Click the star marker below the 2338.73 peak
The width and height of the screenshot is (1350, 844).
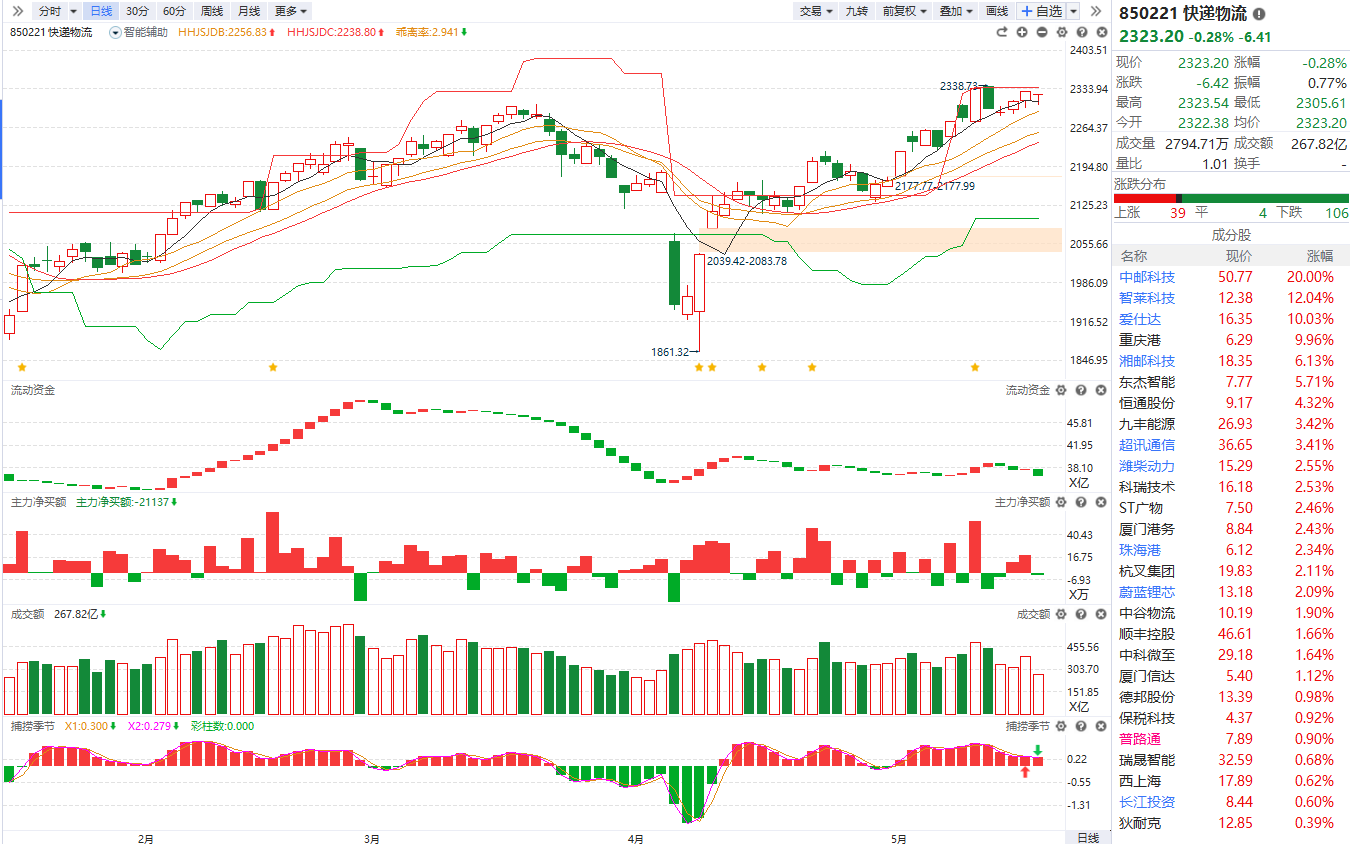(975, 367)
